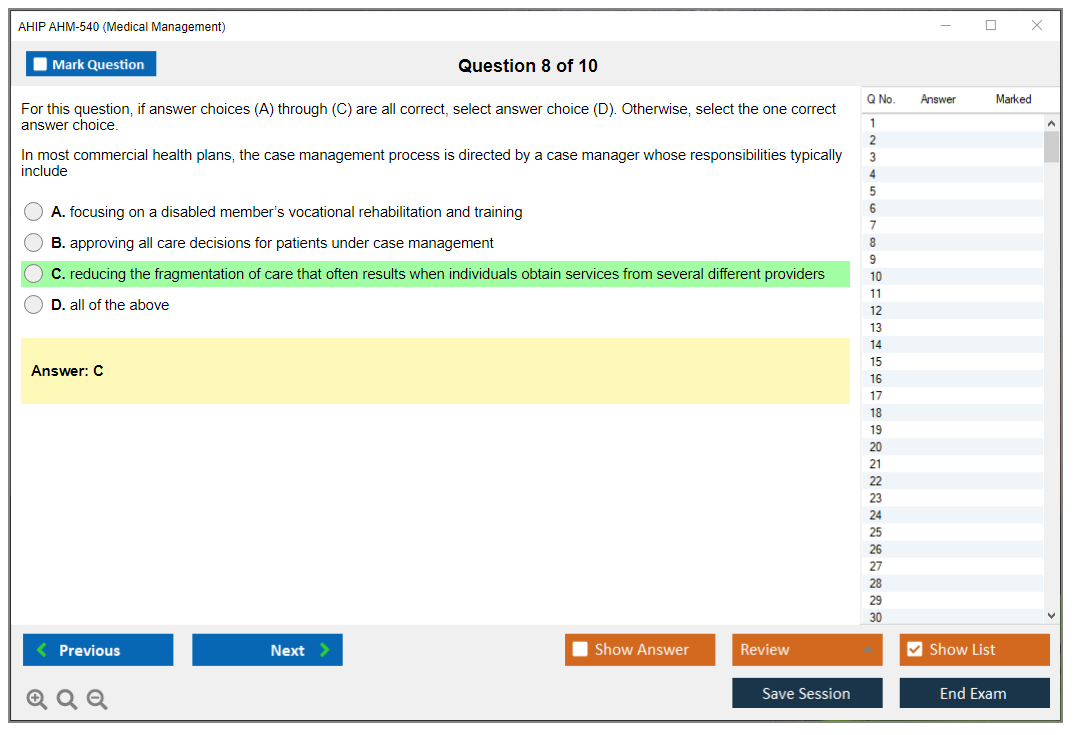1075x735 pixels.
Task: Enable the Show Answer checkbox
Action: pos(581,650)
